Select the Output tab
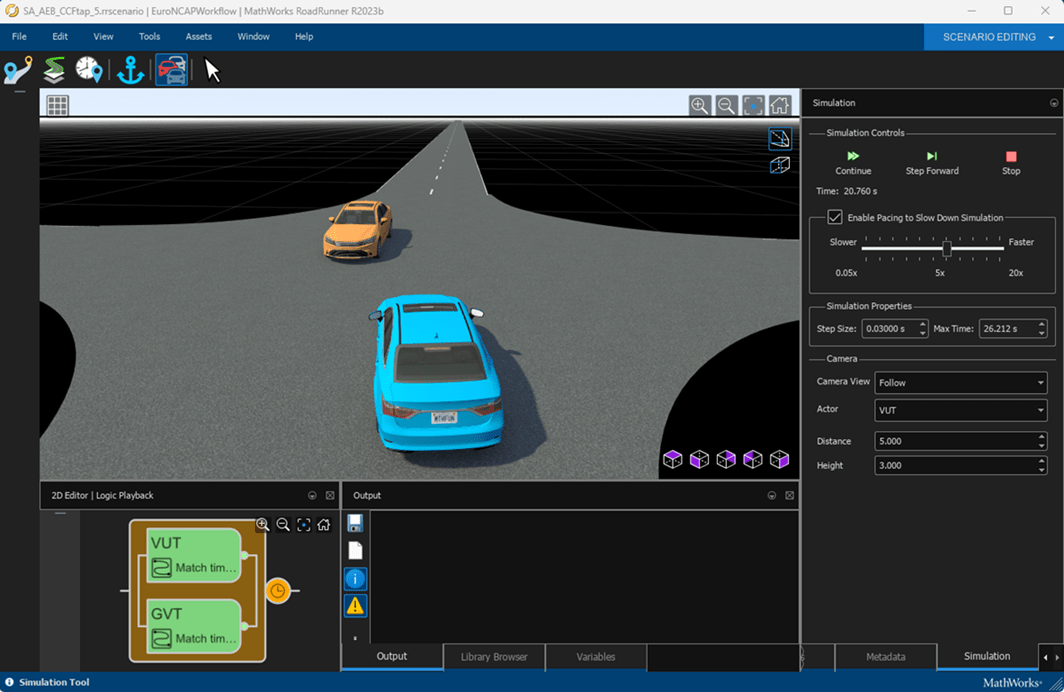Viewport: 1064px width, 692px height. tap(392, 656)
